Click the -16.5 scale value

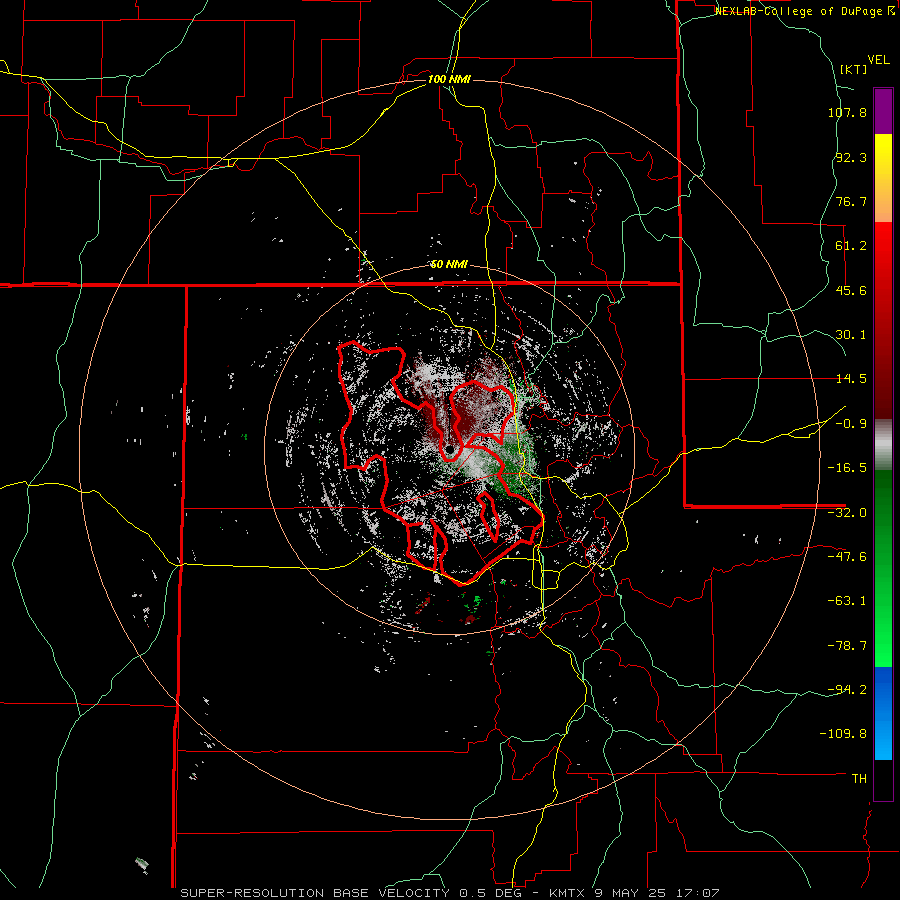(847, 468)
